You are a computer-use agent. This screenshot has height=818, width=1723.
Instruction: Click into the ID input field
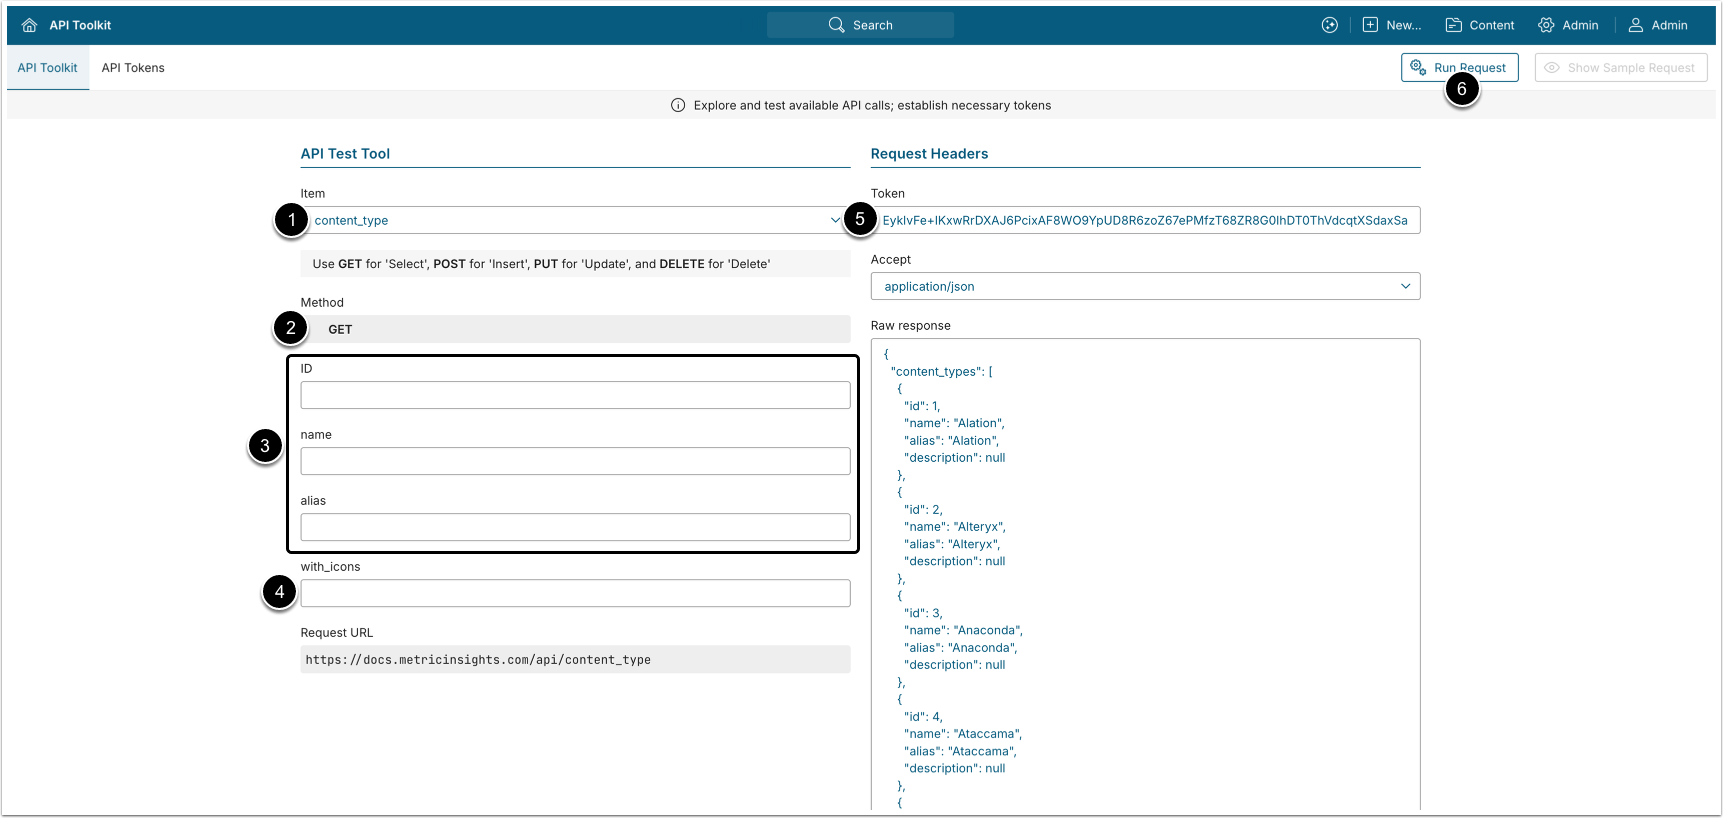(x=575, y=395)
